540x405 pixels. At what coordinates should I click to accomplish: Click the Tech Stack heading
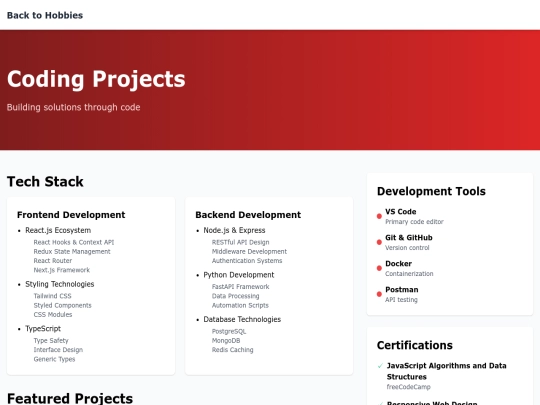pyautogui.click(x=45, y=181)
